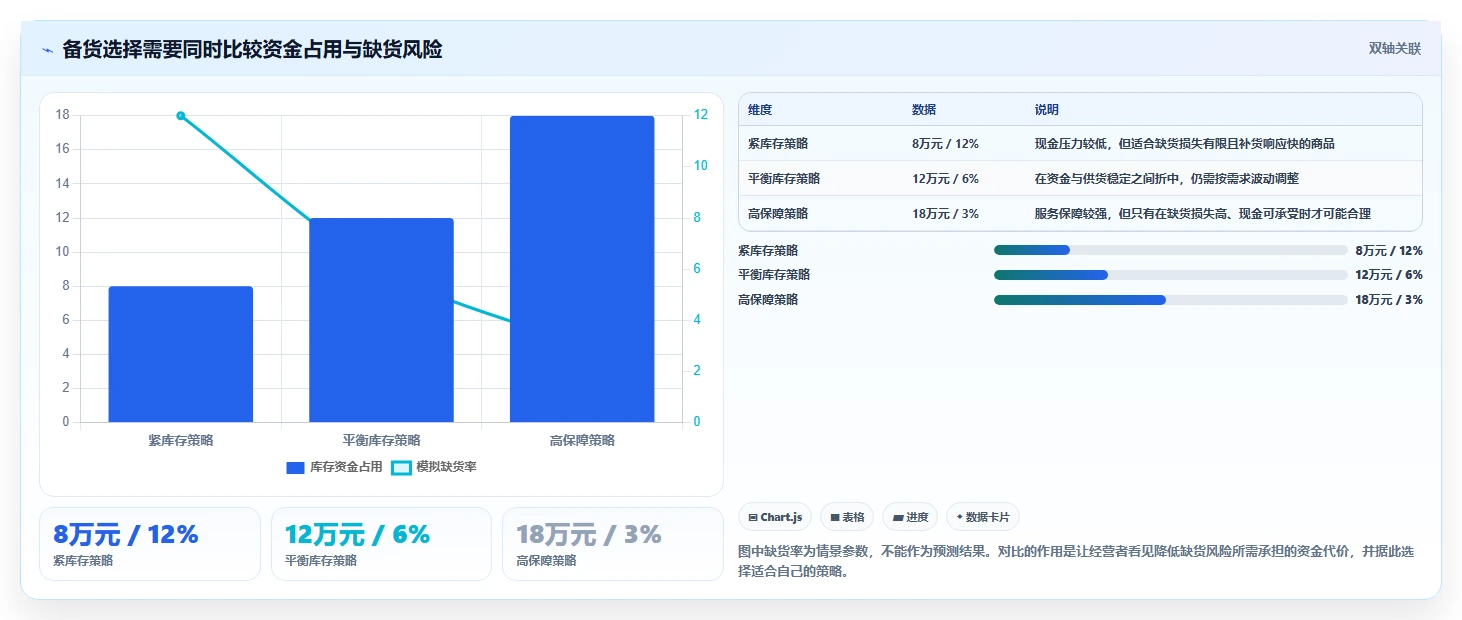Viewport: 1462px width, 620px height.
Task: Select the 数据卡片 tag chip
Action: tap(983, 517)
